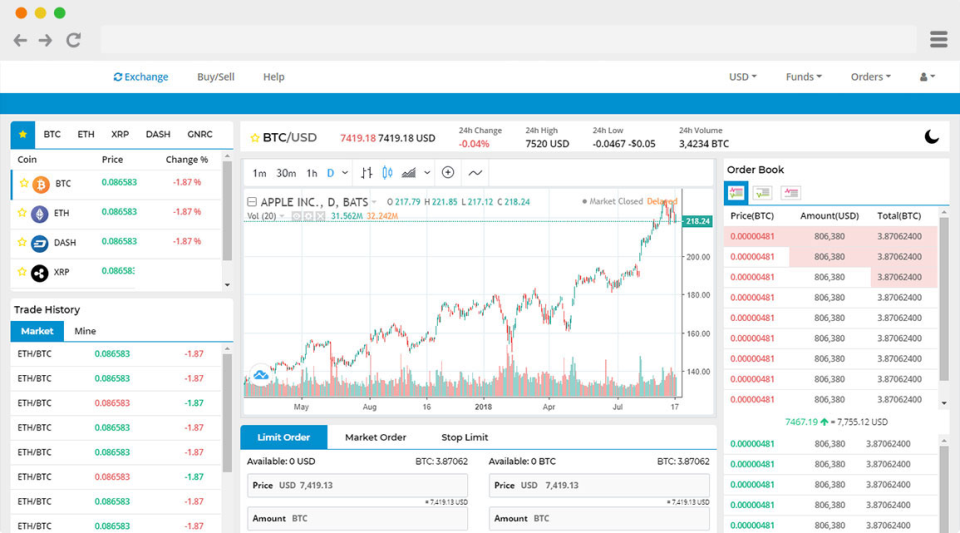Toggle favorite star for the BTC row
The height and width of the screenshot is (533, 960).
pyautogui.click(x=23, y=183)
